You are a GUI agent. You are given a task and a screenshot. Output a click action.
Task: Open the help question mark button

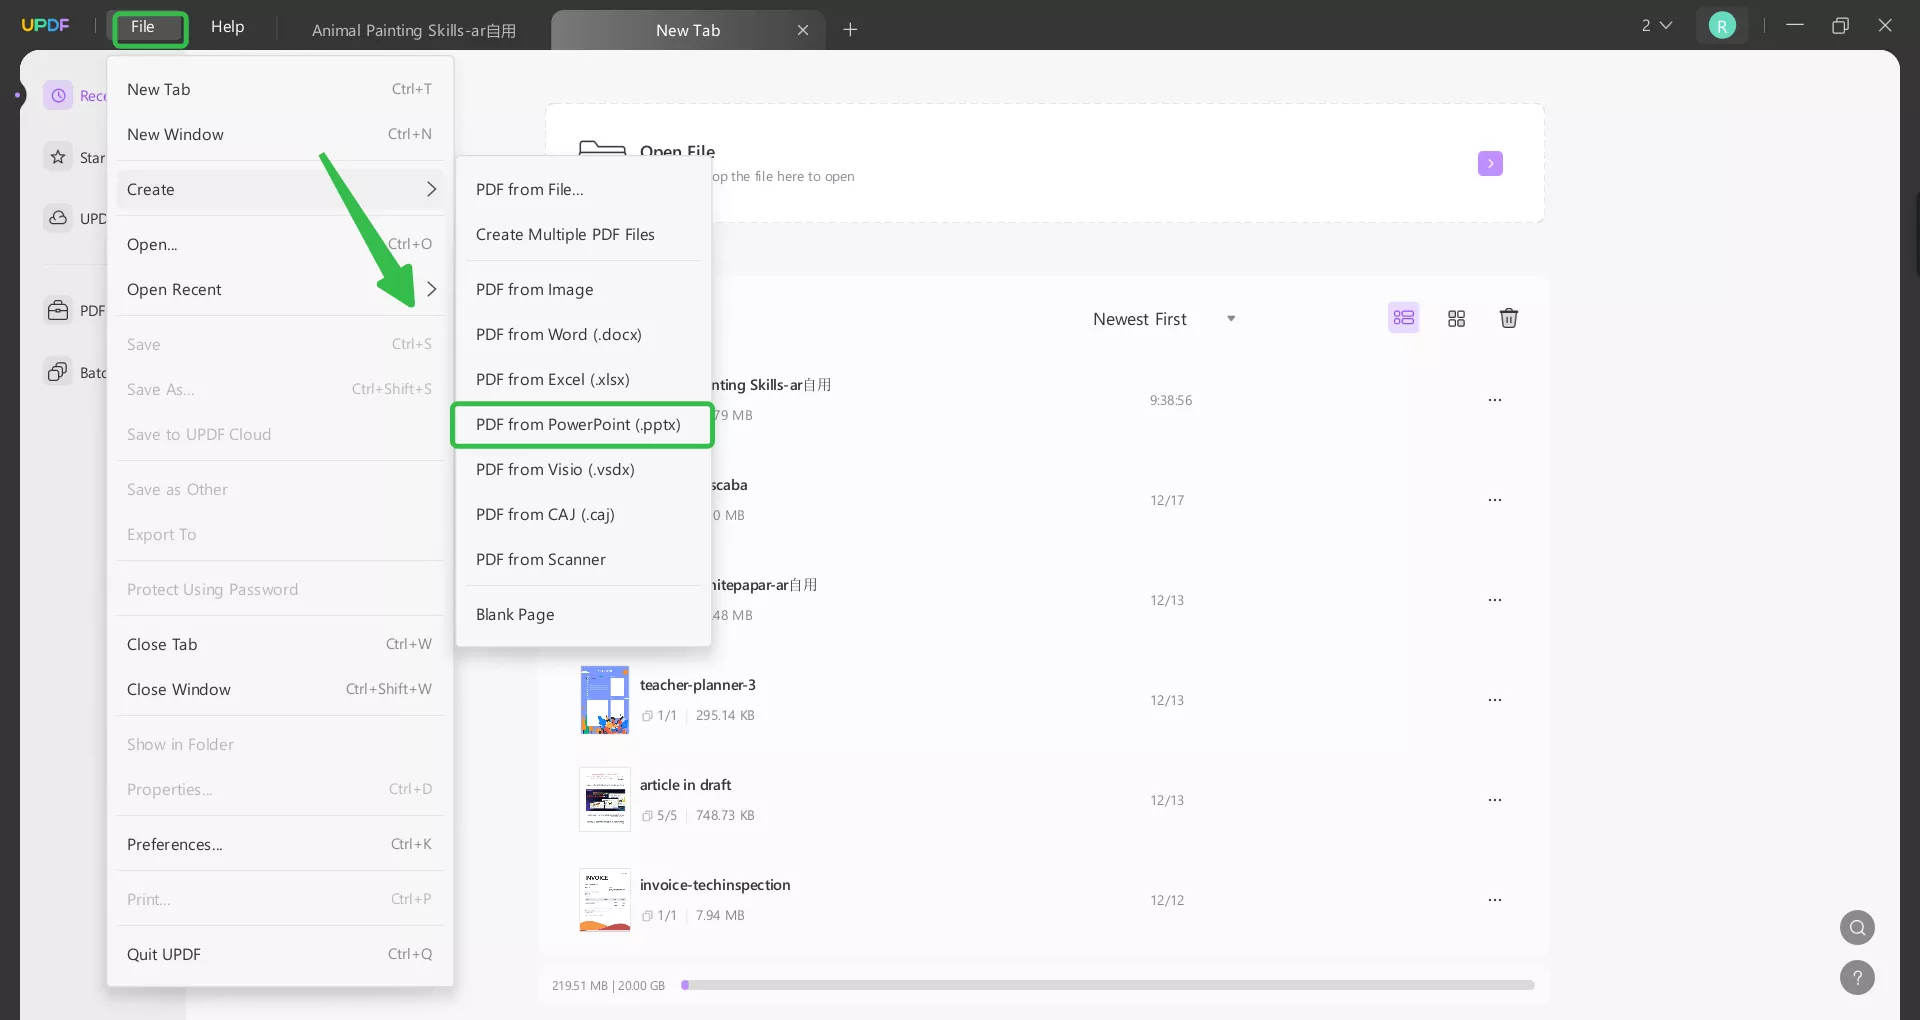pos(1857,977)
